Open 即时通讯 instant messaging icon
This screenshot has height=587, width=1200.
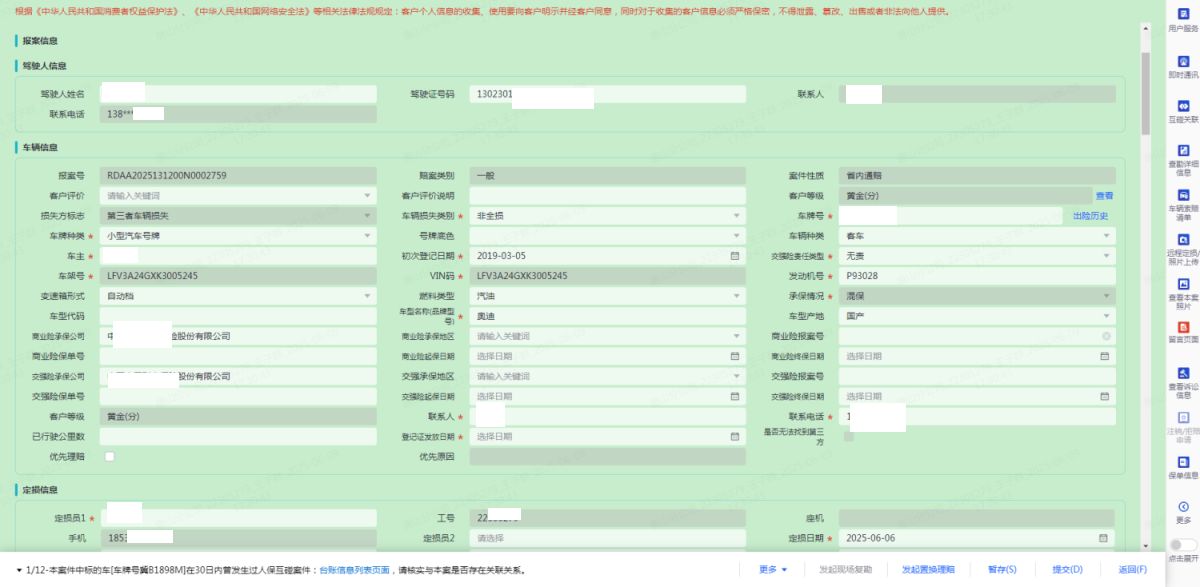point(1183,61)
